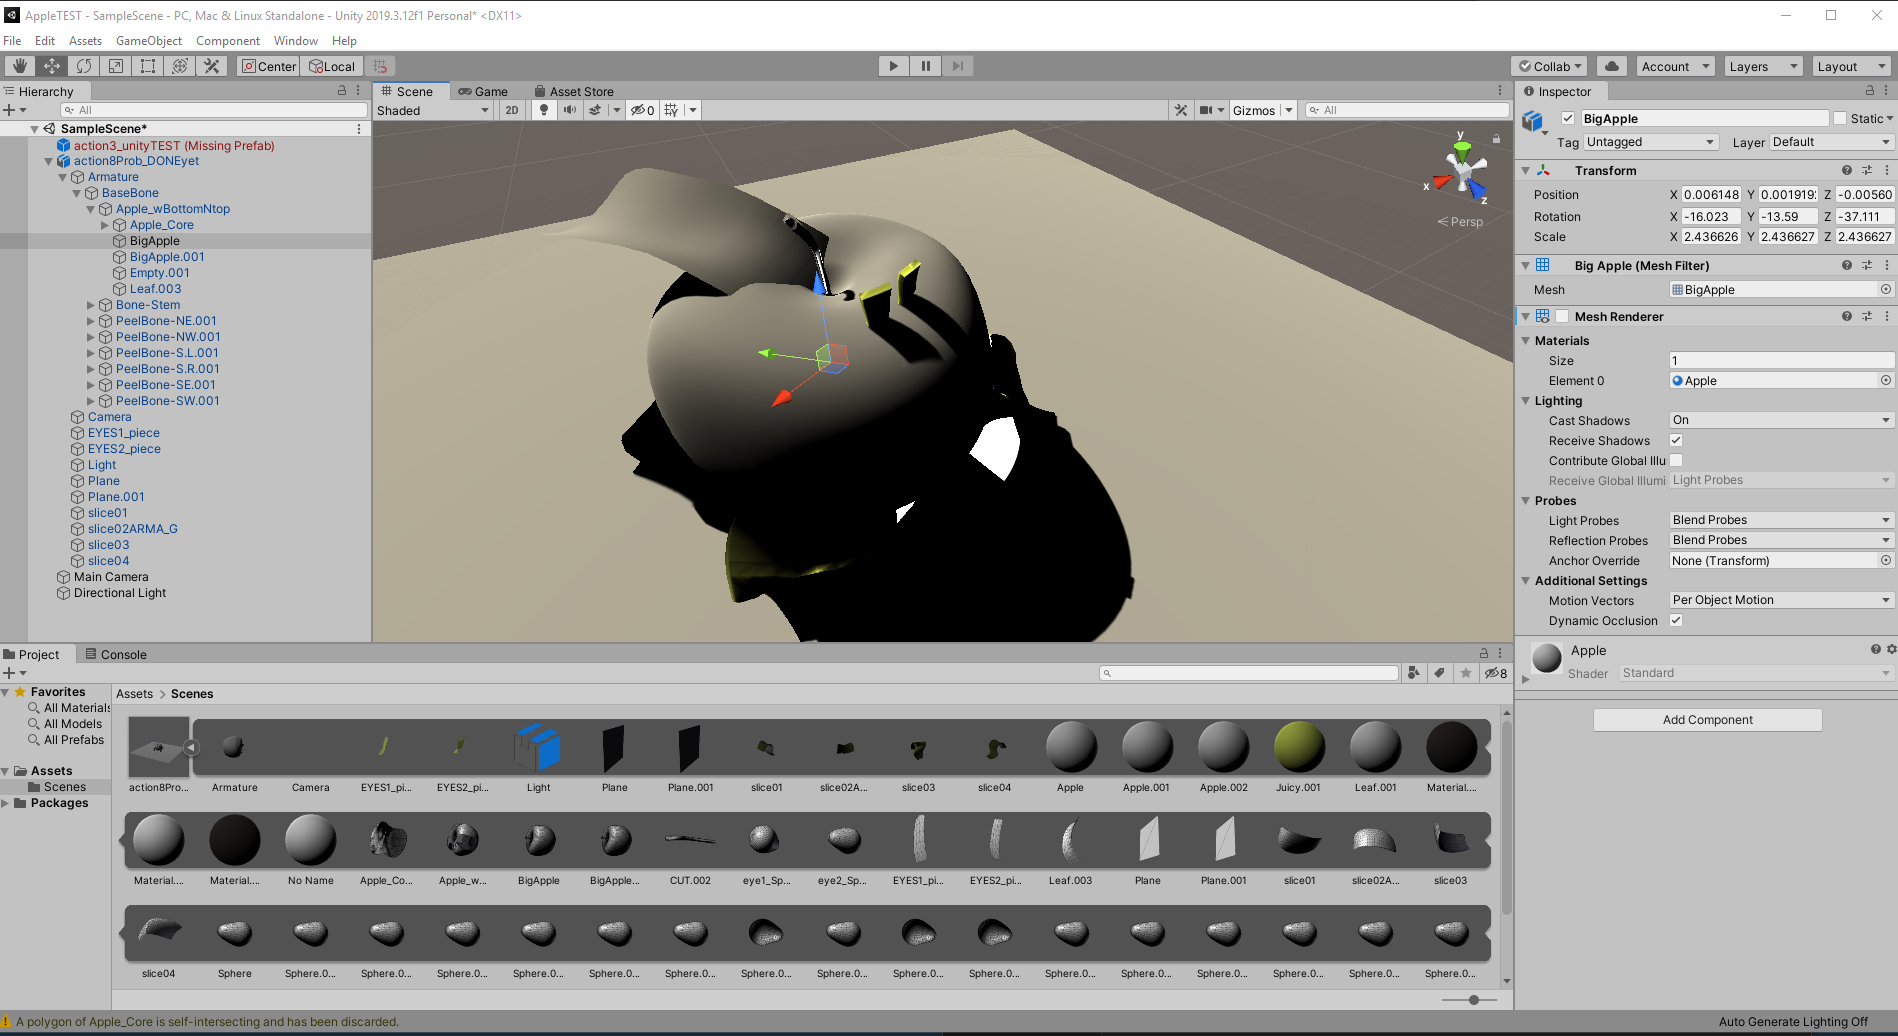
Task: Select the Juicy.001 material in the Project panel
Action: coord(1298,747)
